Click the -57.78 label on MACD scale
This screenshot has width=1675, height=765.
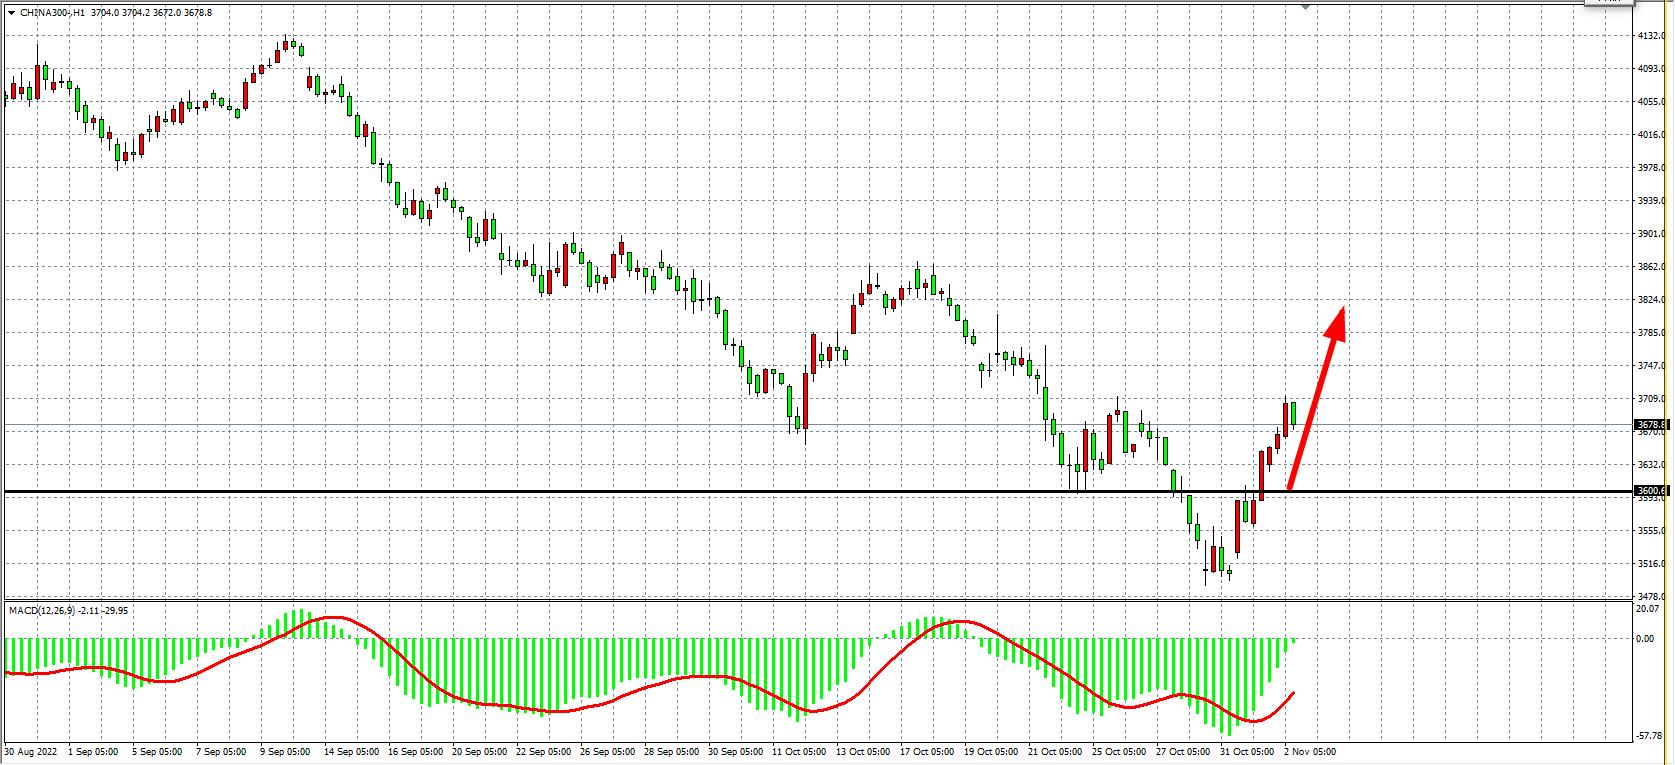pos(1649,735)
